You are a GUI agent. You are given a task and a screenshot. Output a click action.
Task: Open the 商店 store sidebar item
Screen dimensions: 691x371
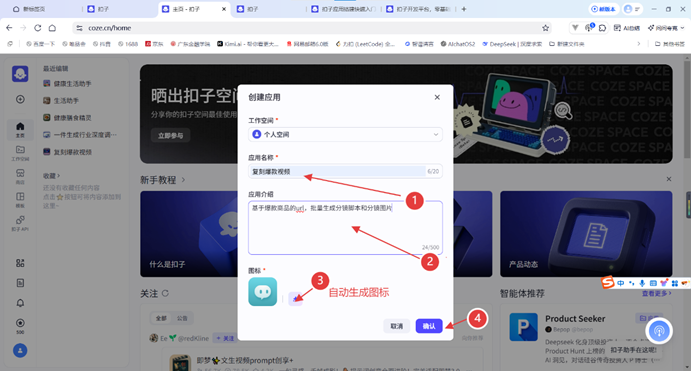coord(20,176)
